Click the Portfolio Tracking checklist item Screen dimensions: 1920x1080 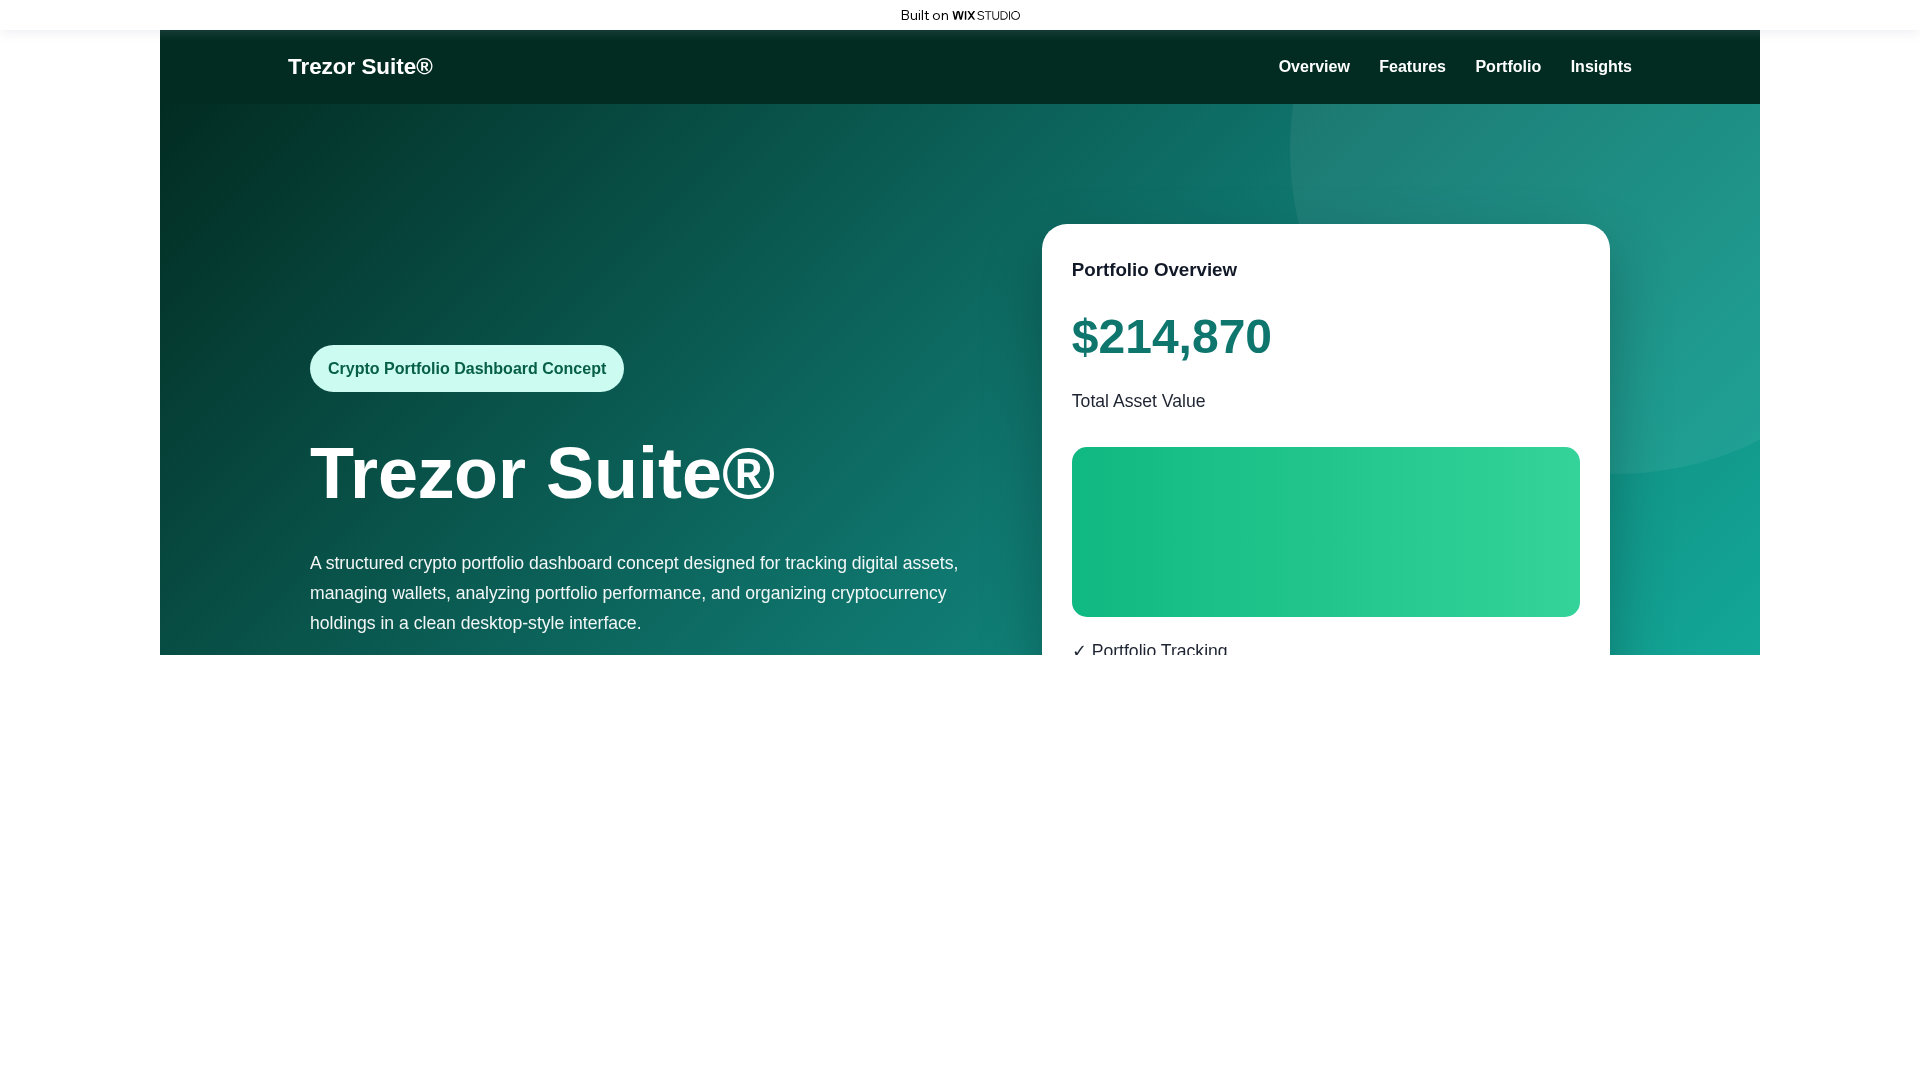click(x=1150, y=649)
